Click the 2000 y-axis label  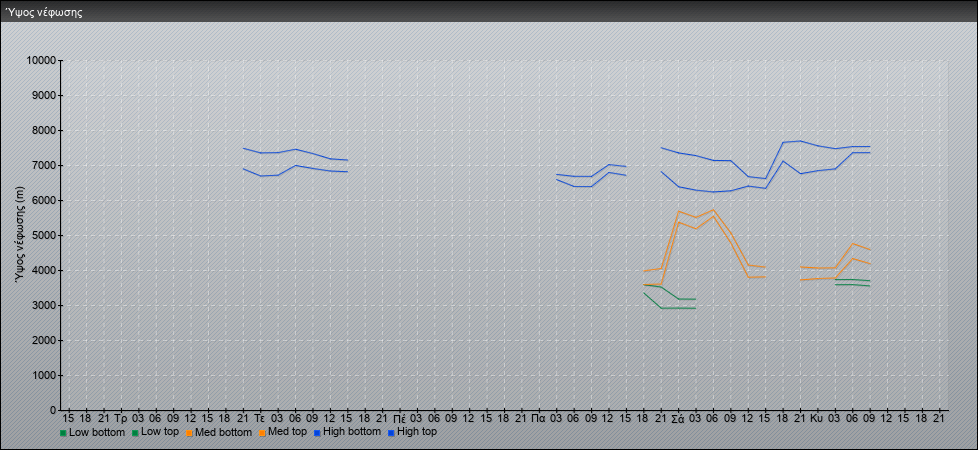pyautogui.click(x=44, y=340)
